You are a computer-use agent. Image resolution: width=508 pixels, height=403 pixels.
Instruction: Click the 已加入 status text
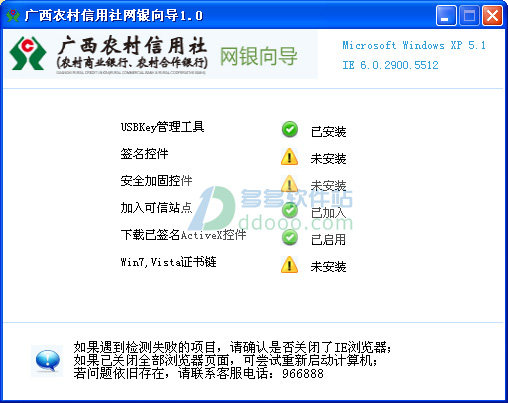(x=328, y=213)
